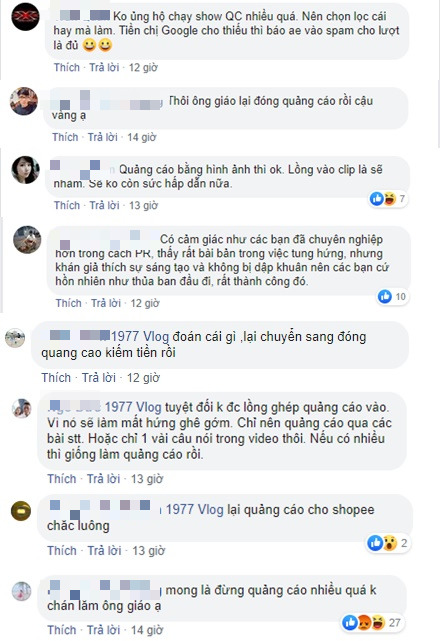This screenshot has width=440, height=641.
Task: Open the reactions on the comment with 7
Action: 388,199
